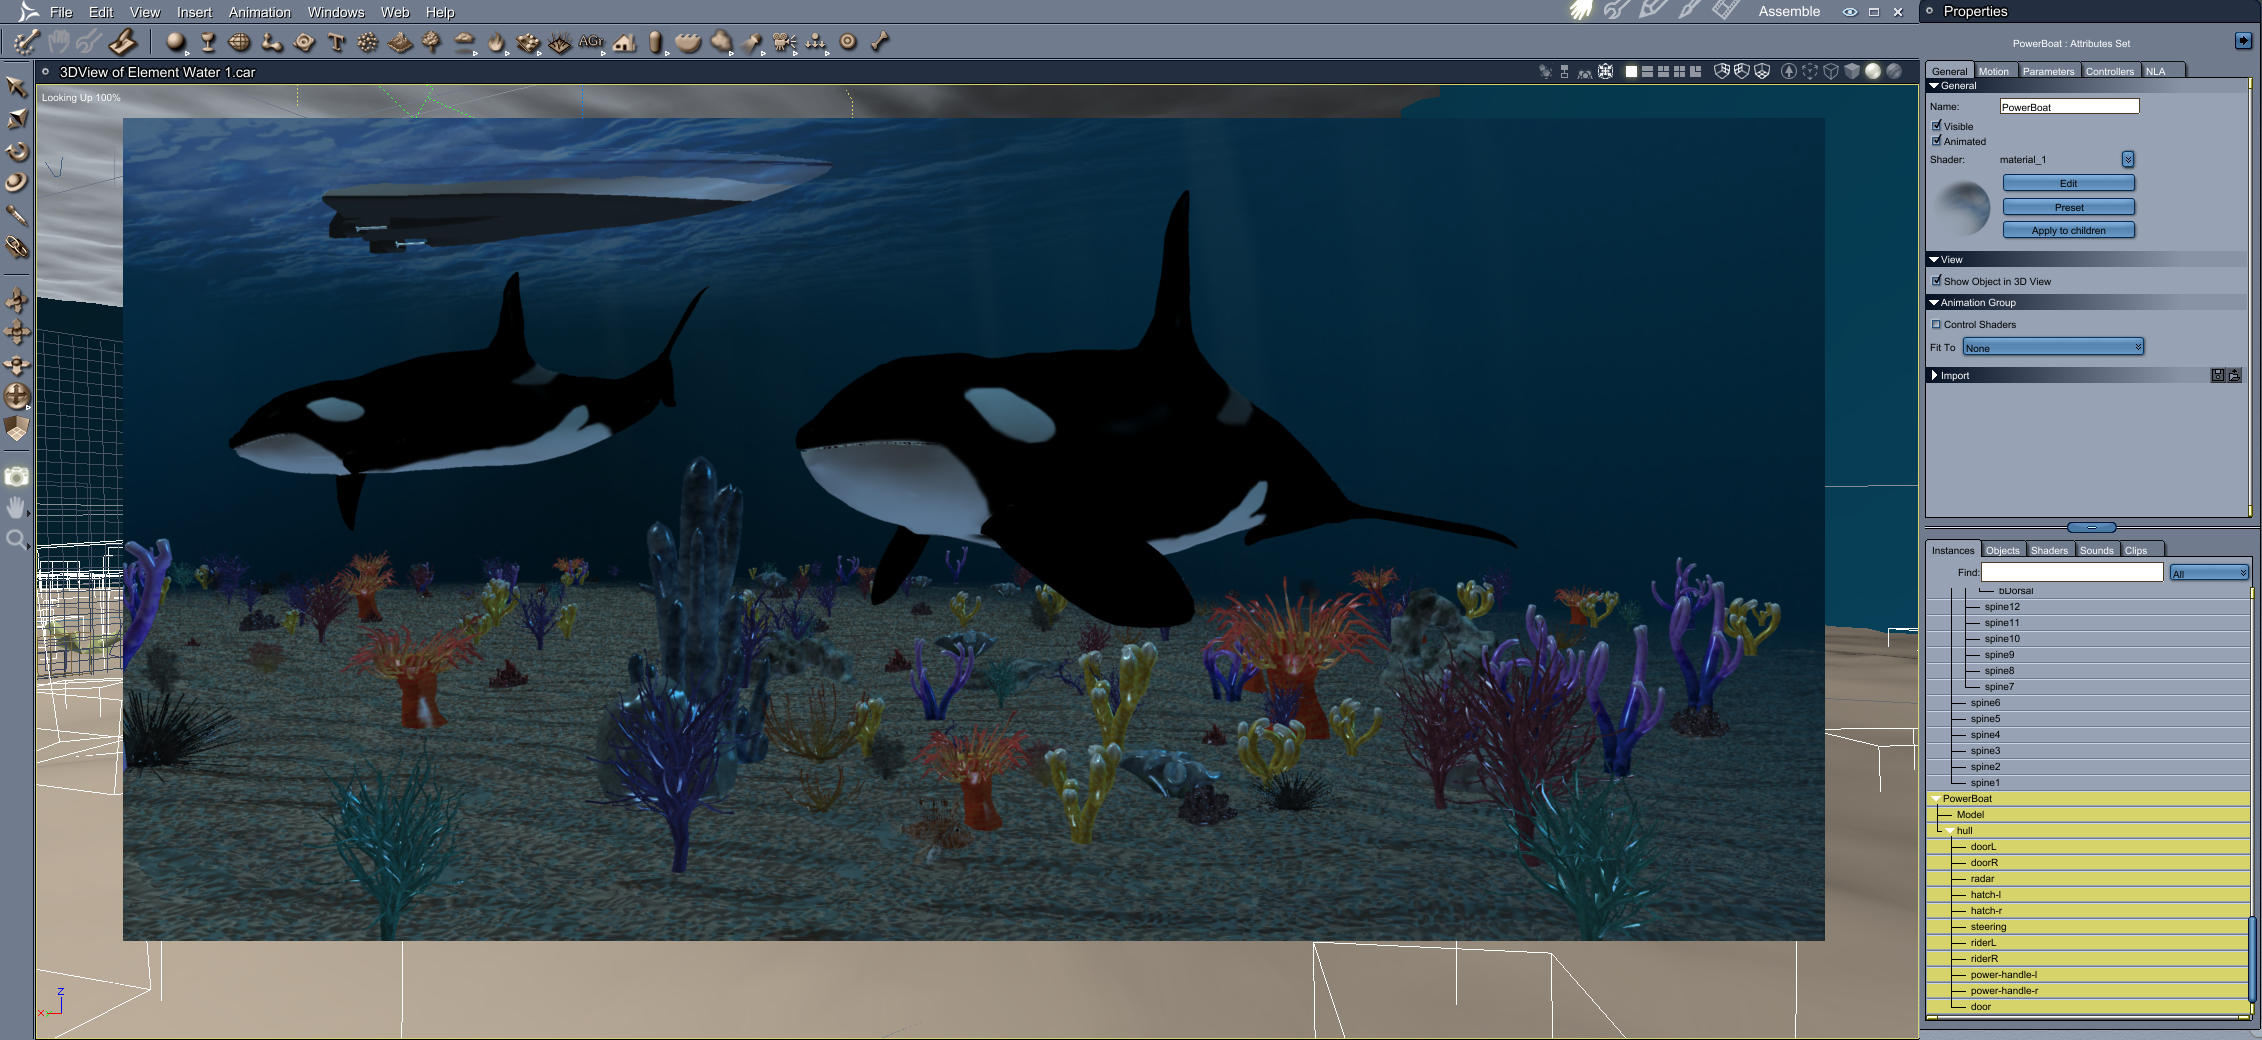Insert a tree/plant object

(432, 42)
